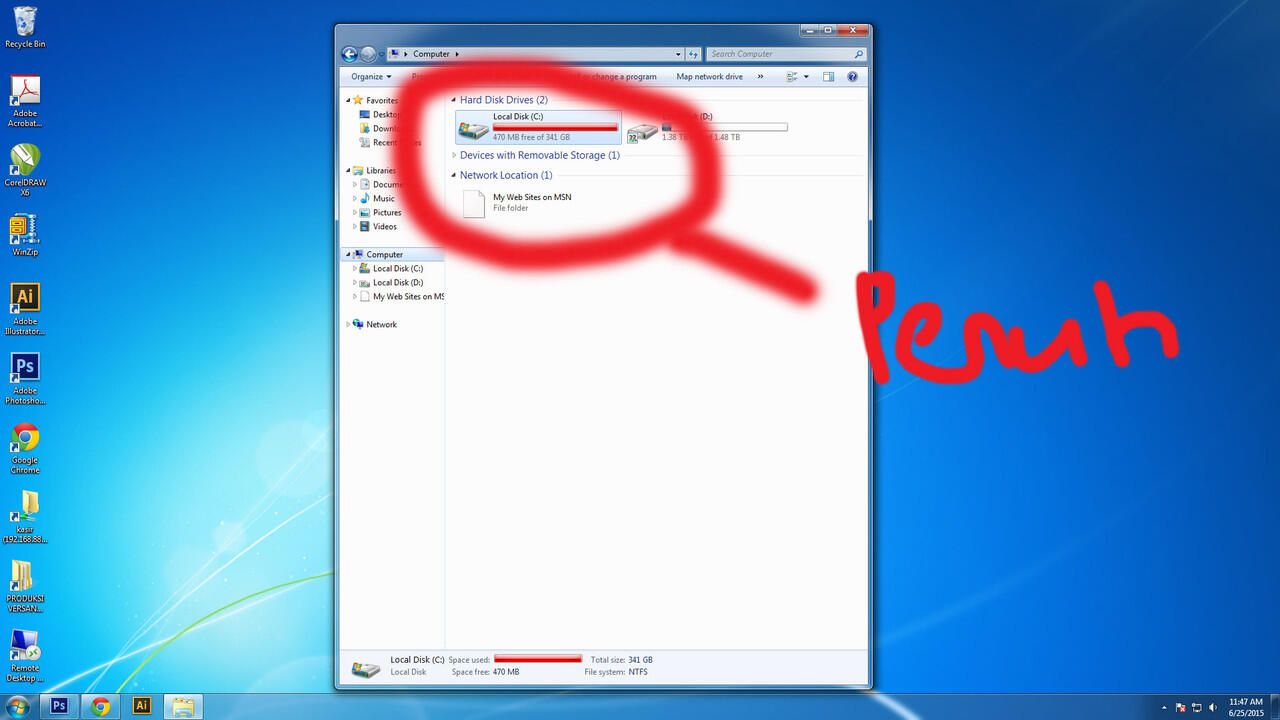
Task: Click Computer in the address bar
Action: (x=431, y=54)
